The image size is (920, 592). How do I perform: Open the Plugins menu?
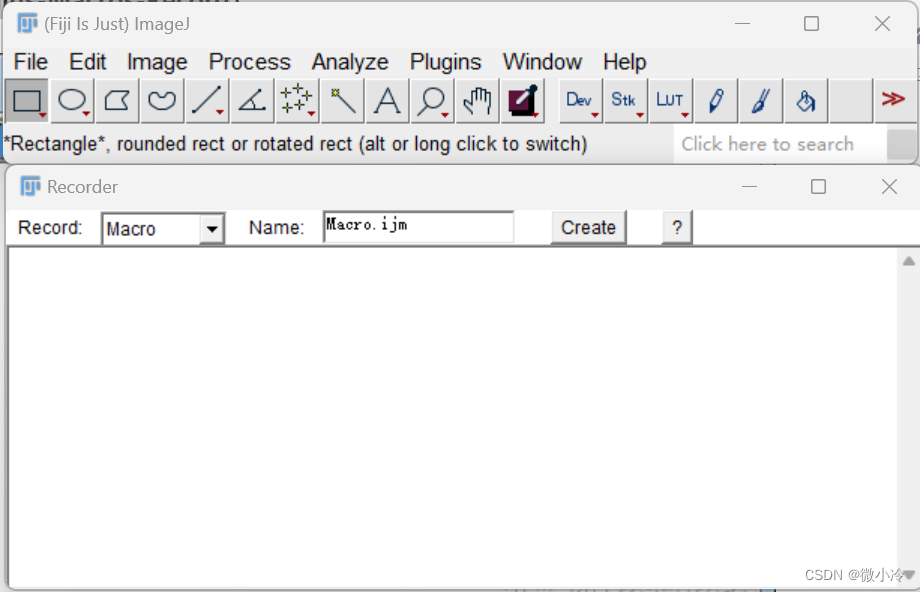click(x=445, y=62)
